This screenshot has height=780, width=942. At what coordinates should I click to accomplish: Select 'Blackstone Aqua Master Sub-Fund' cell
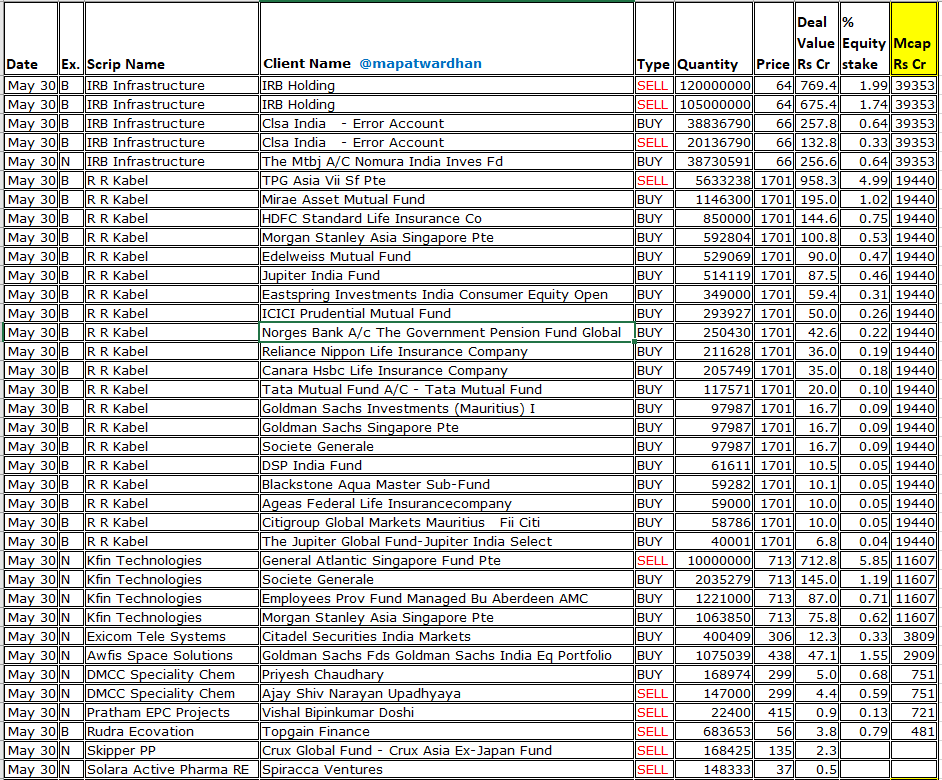point(447,485)
